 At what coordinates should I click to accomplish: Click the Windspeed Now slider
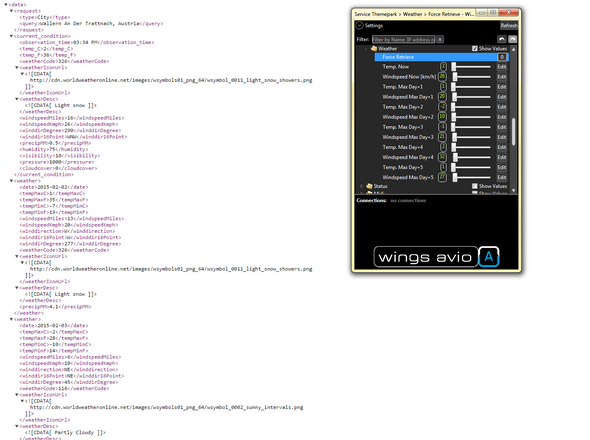[471, 77]
